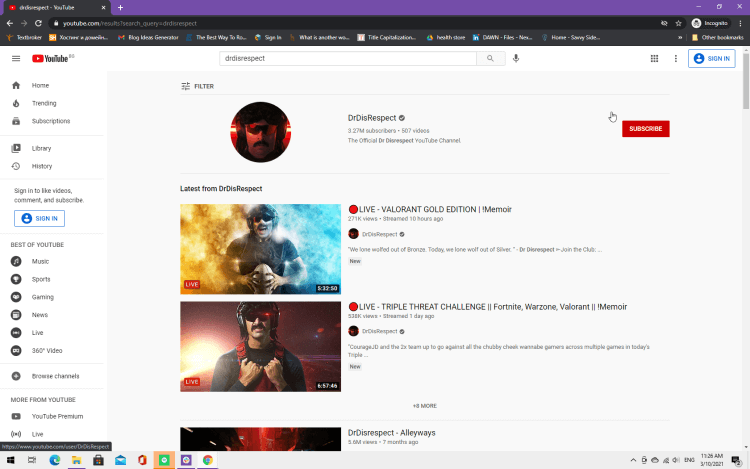Click the Gaming icon in the sidebar
Image resolution: width=750 pixels, height=469 pixels.
tap(16, 297)
